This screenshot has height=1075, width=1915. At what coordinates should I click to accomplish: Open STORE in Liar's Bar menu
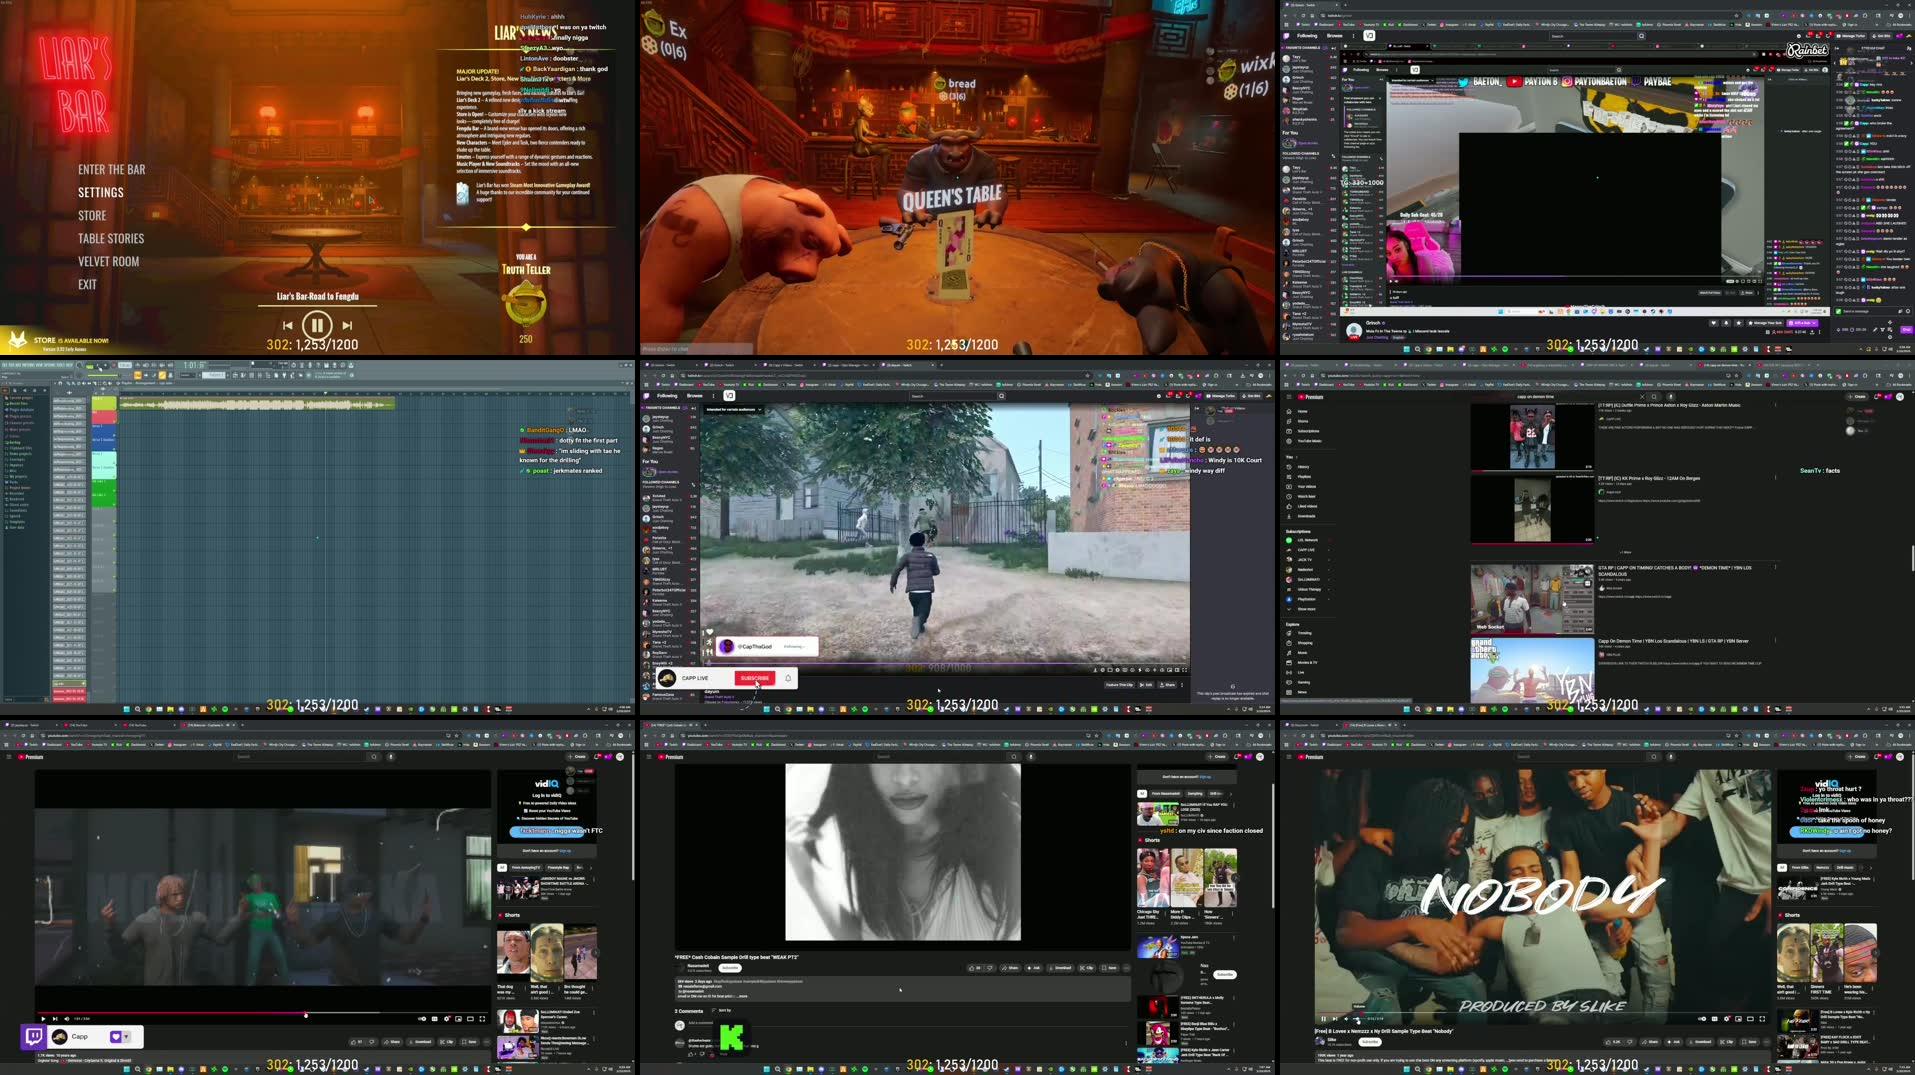click(x=92, y=215)
